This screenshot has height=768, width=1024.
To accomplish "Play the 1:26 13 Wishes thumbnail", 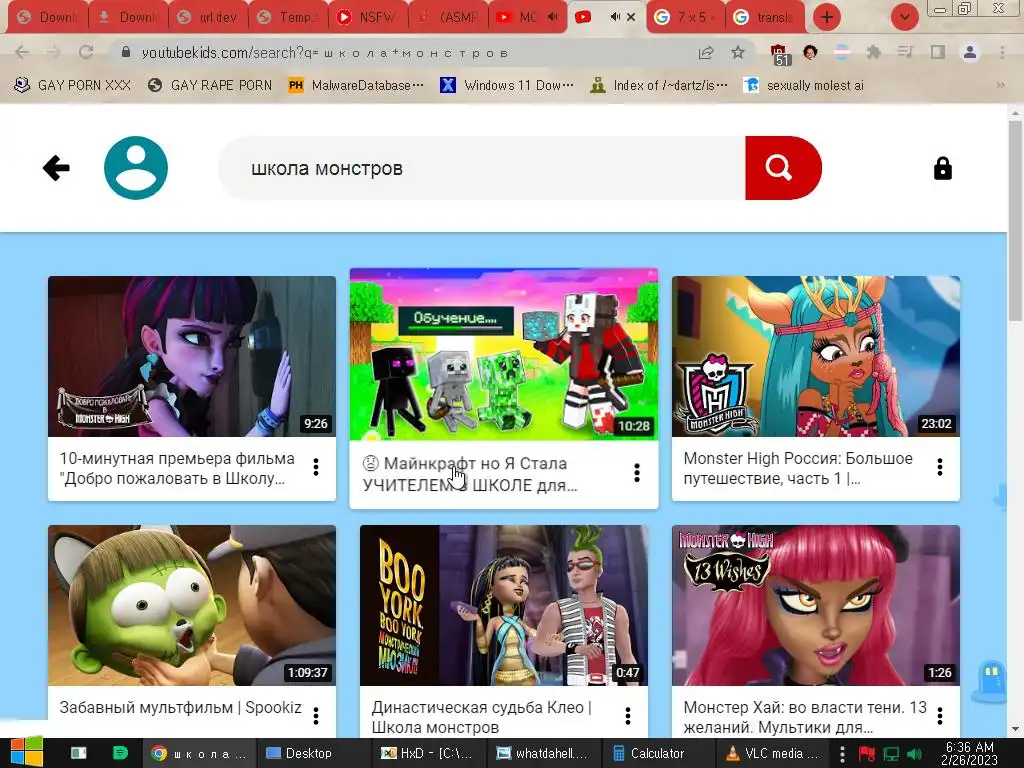I will tap(816, 605).
